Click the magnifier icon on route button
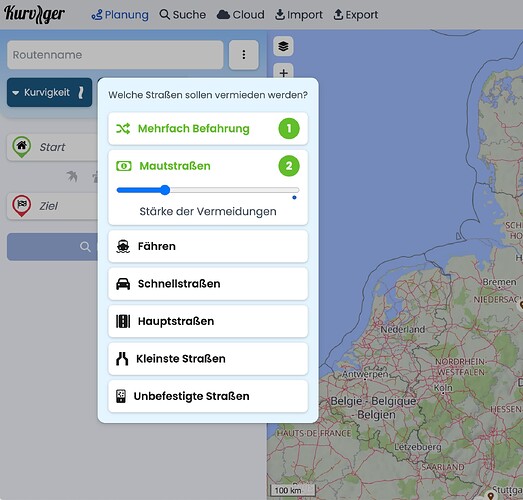The height and width of the screenshot is (500, 523). tap(85, 247)
